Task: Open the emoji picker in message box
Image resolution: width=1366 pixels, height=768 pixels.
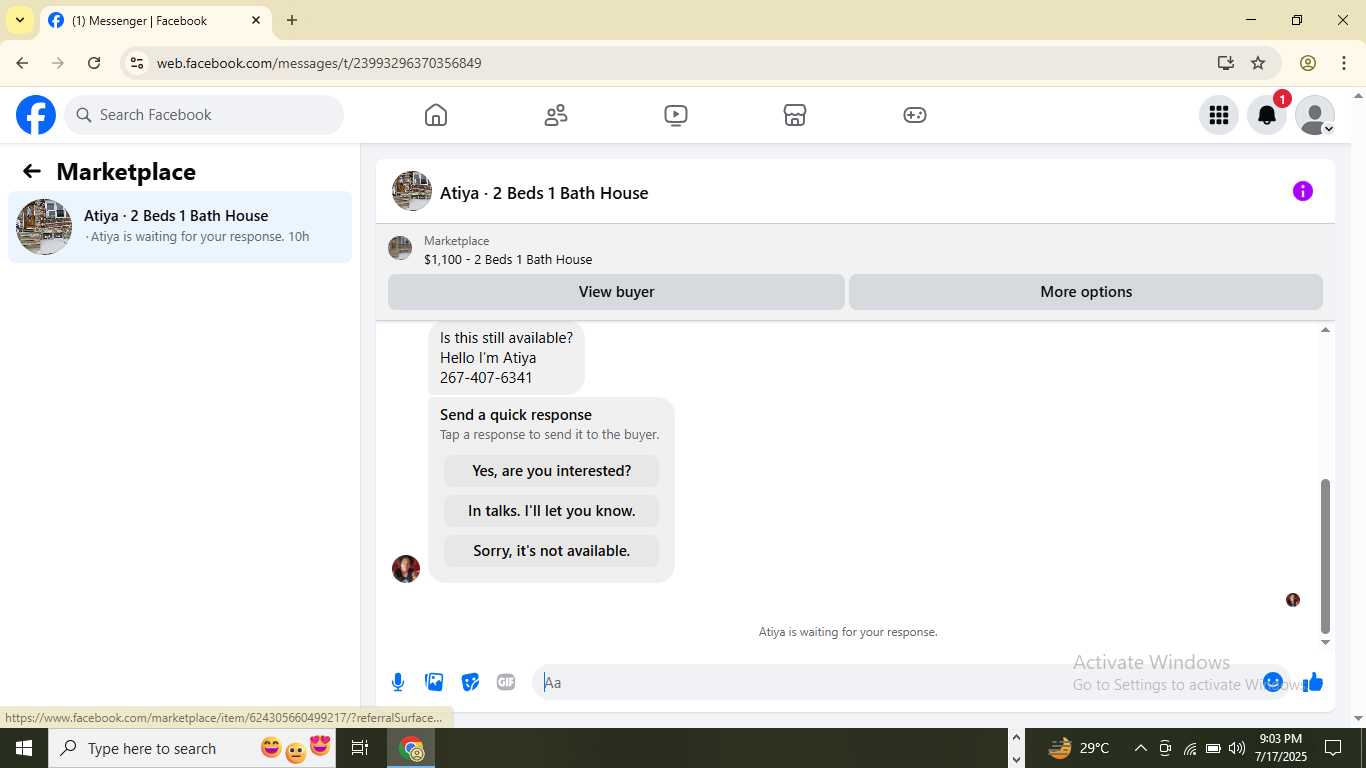Action: click(1272, 682)
